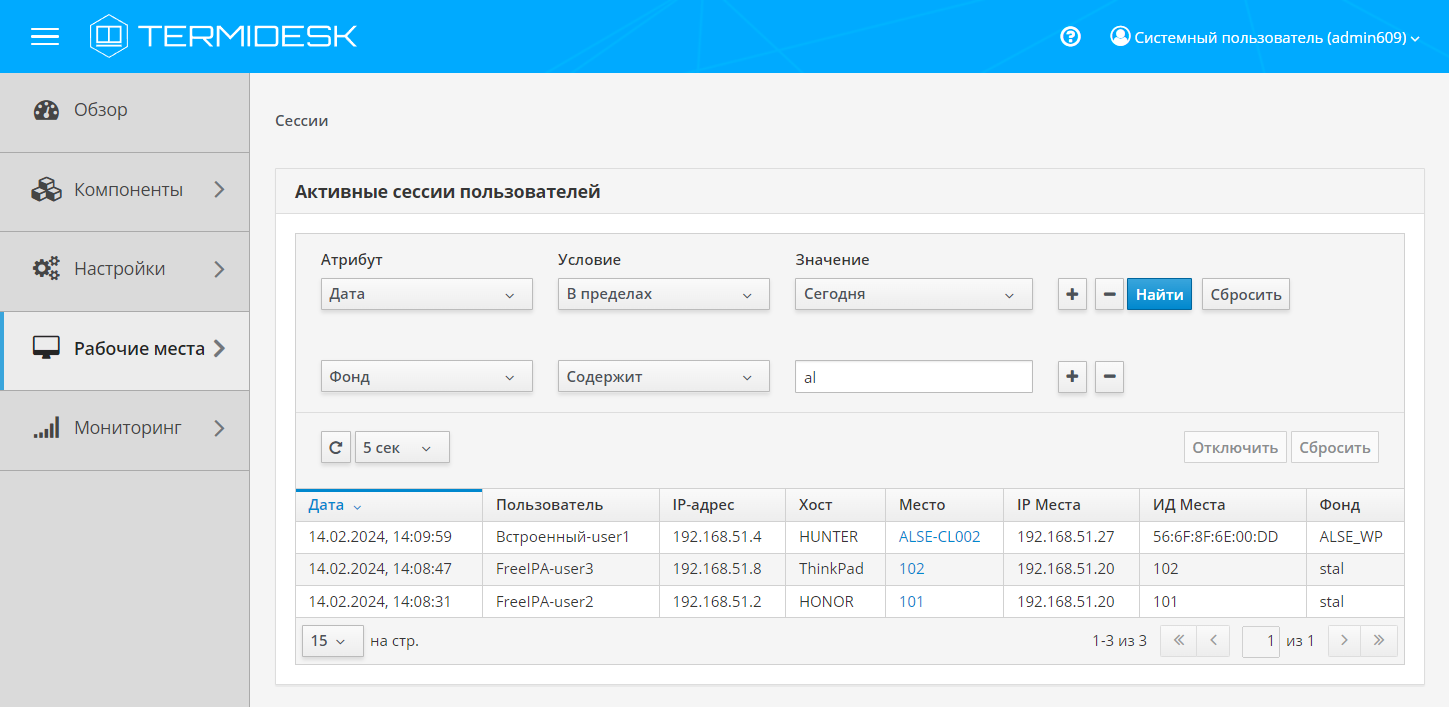Change the 5 сек refresh interval

402,448
